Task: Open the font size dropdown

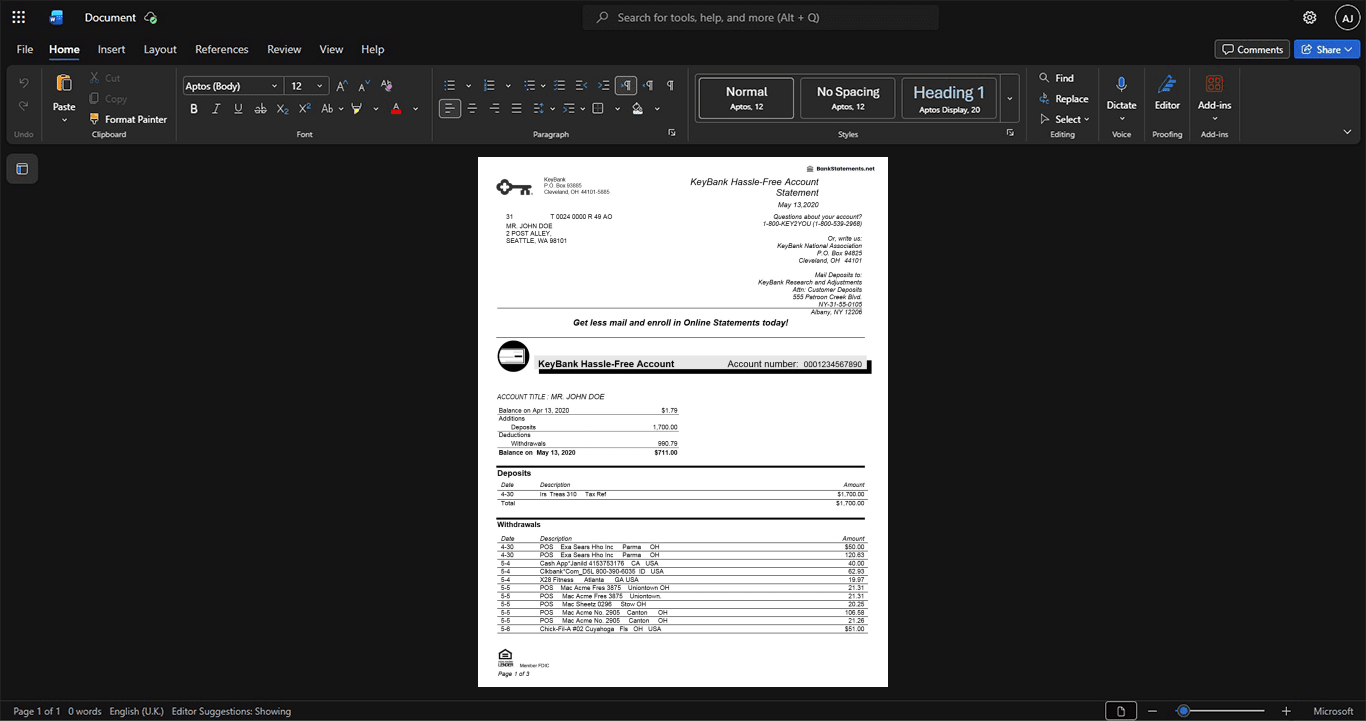Action: (320, 86)
